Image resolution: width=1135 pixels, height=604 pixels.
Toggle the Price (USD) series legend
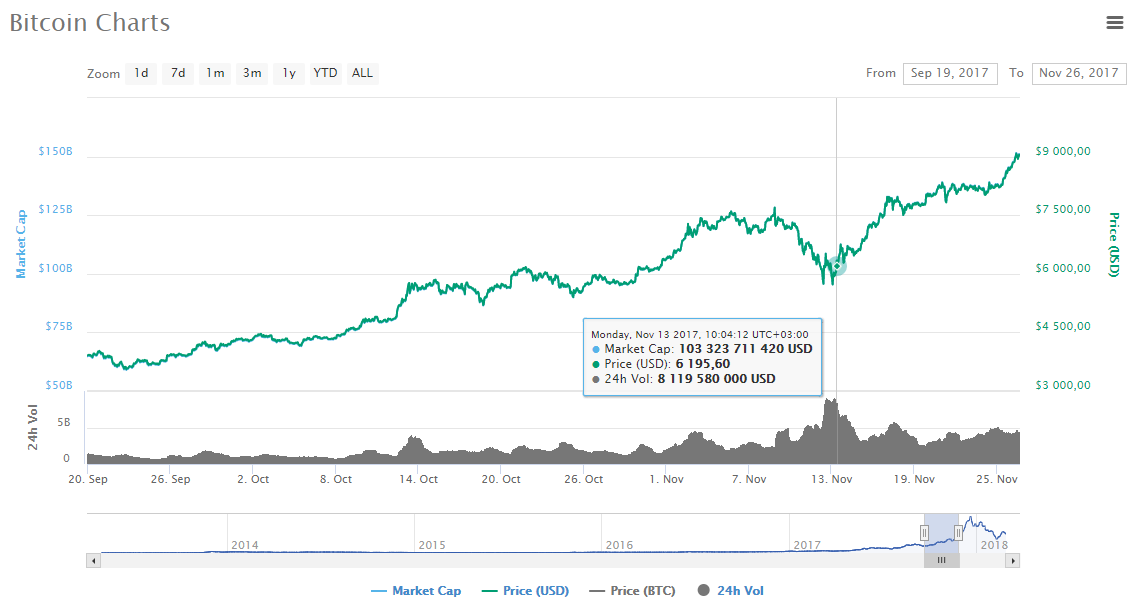click(526, 591)
